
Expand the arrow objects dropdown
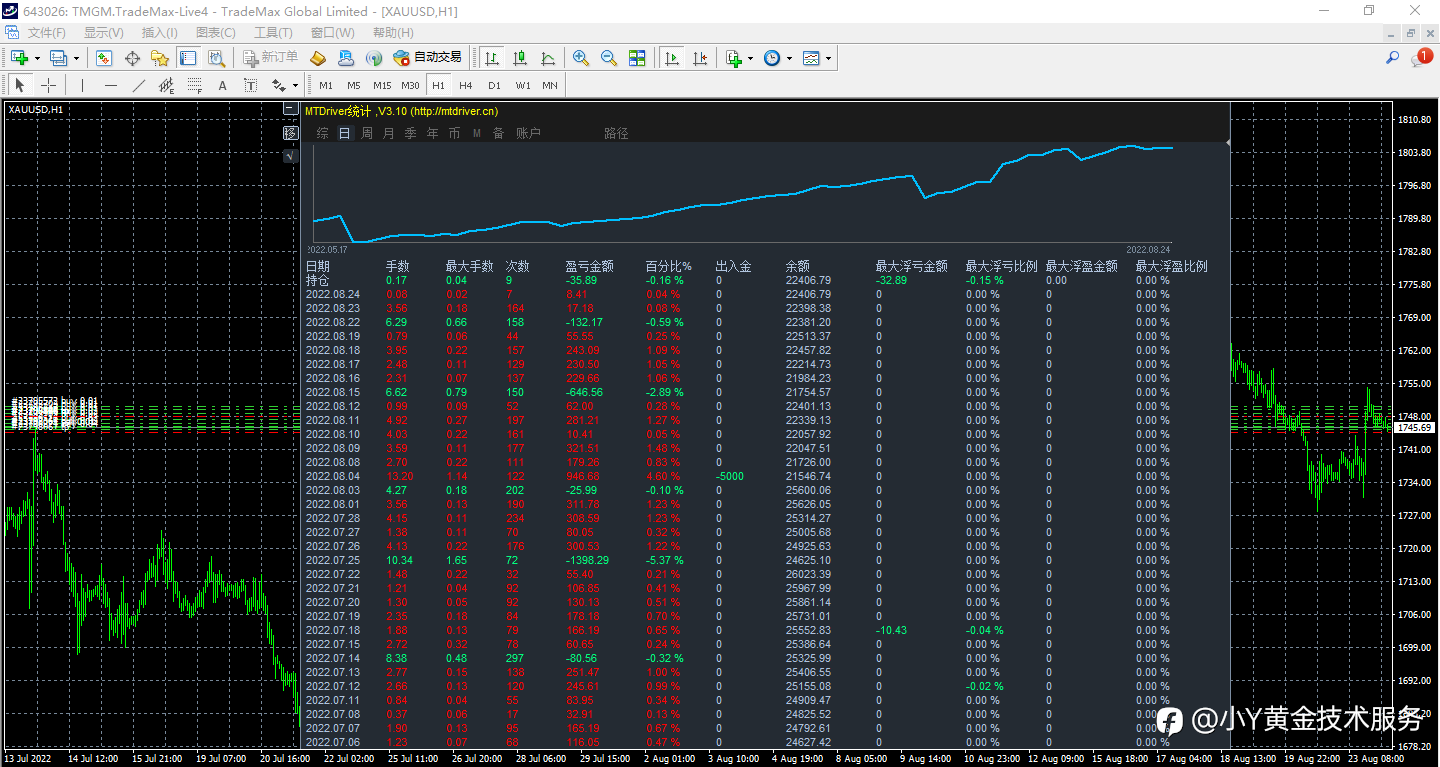(294, 85)
